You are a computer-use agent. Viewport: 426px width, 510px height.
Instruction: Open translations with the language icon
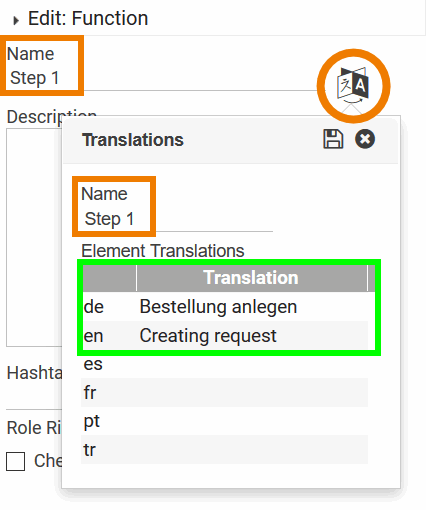353,85
